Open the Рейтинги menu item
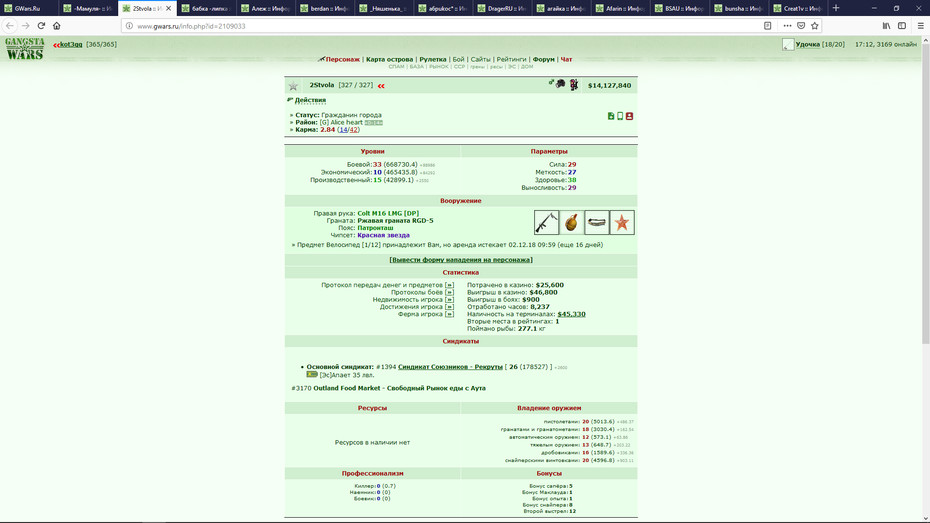 coord(511,59)
